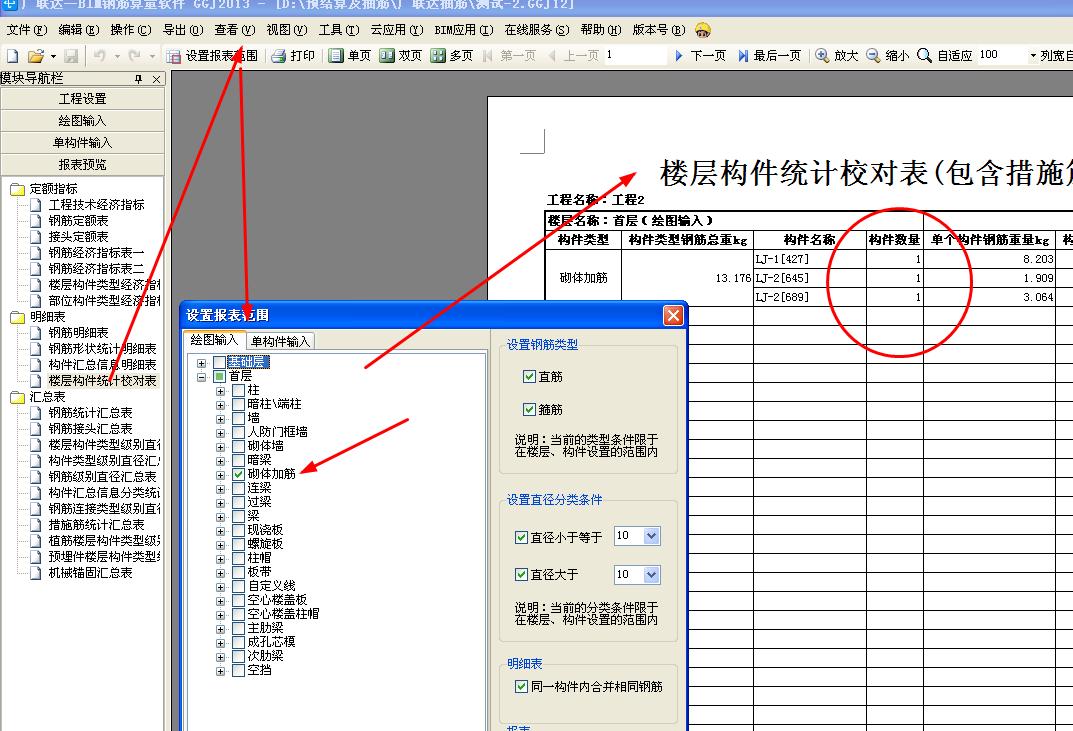Viewport: 1073px width, 731px height.
Task: Click the 缩小 zoom out magnifier
Action: pyautogui.click(x=873, y=55)
